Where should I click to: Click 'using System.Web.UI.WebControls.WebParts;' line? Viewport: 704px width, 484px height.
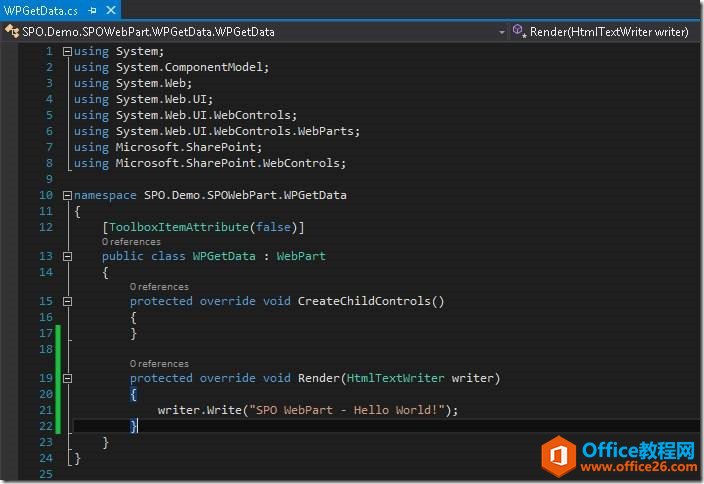tap(217, 132)
